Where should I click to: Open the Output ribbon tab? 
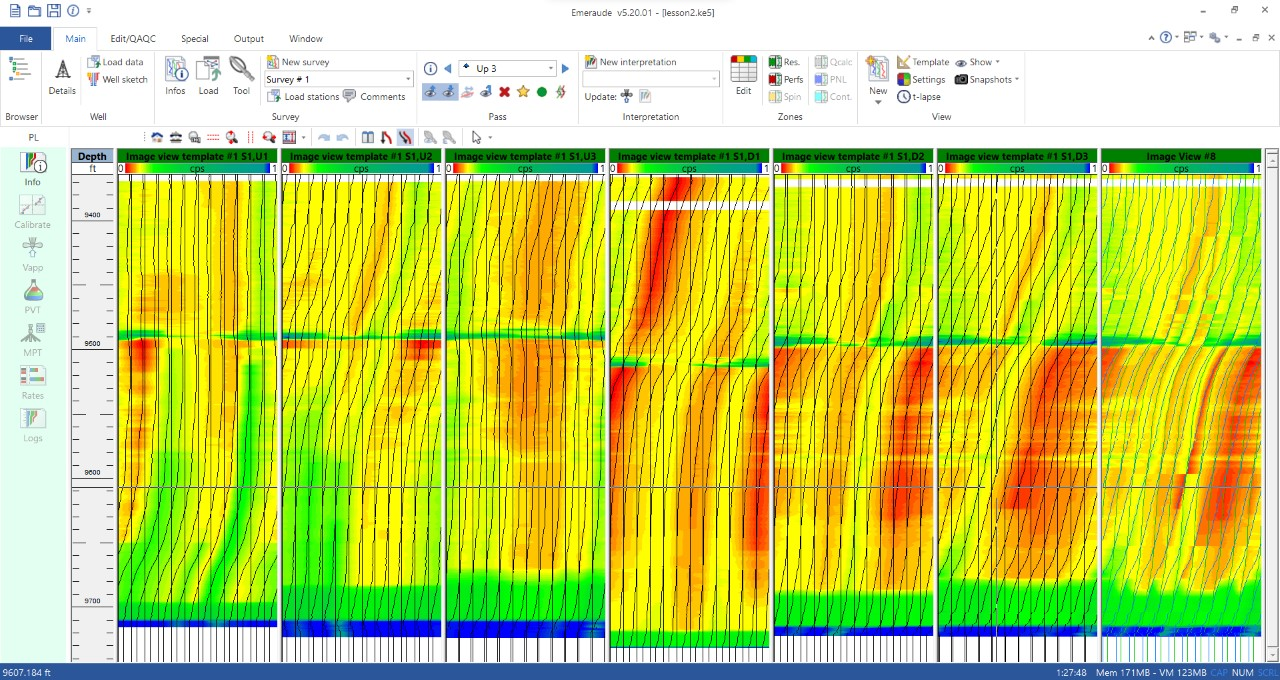(249, 39)
